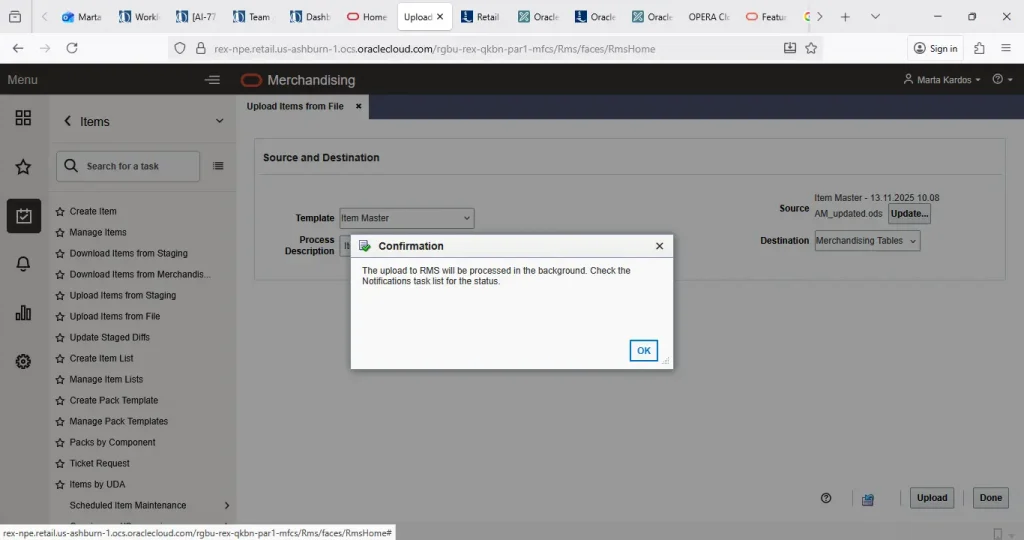Select the Create Item task
The height and width of the screenshot is (540, 1024).
(93, 212)
